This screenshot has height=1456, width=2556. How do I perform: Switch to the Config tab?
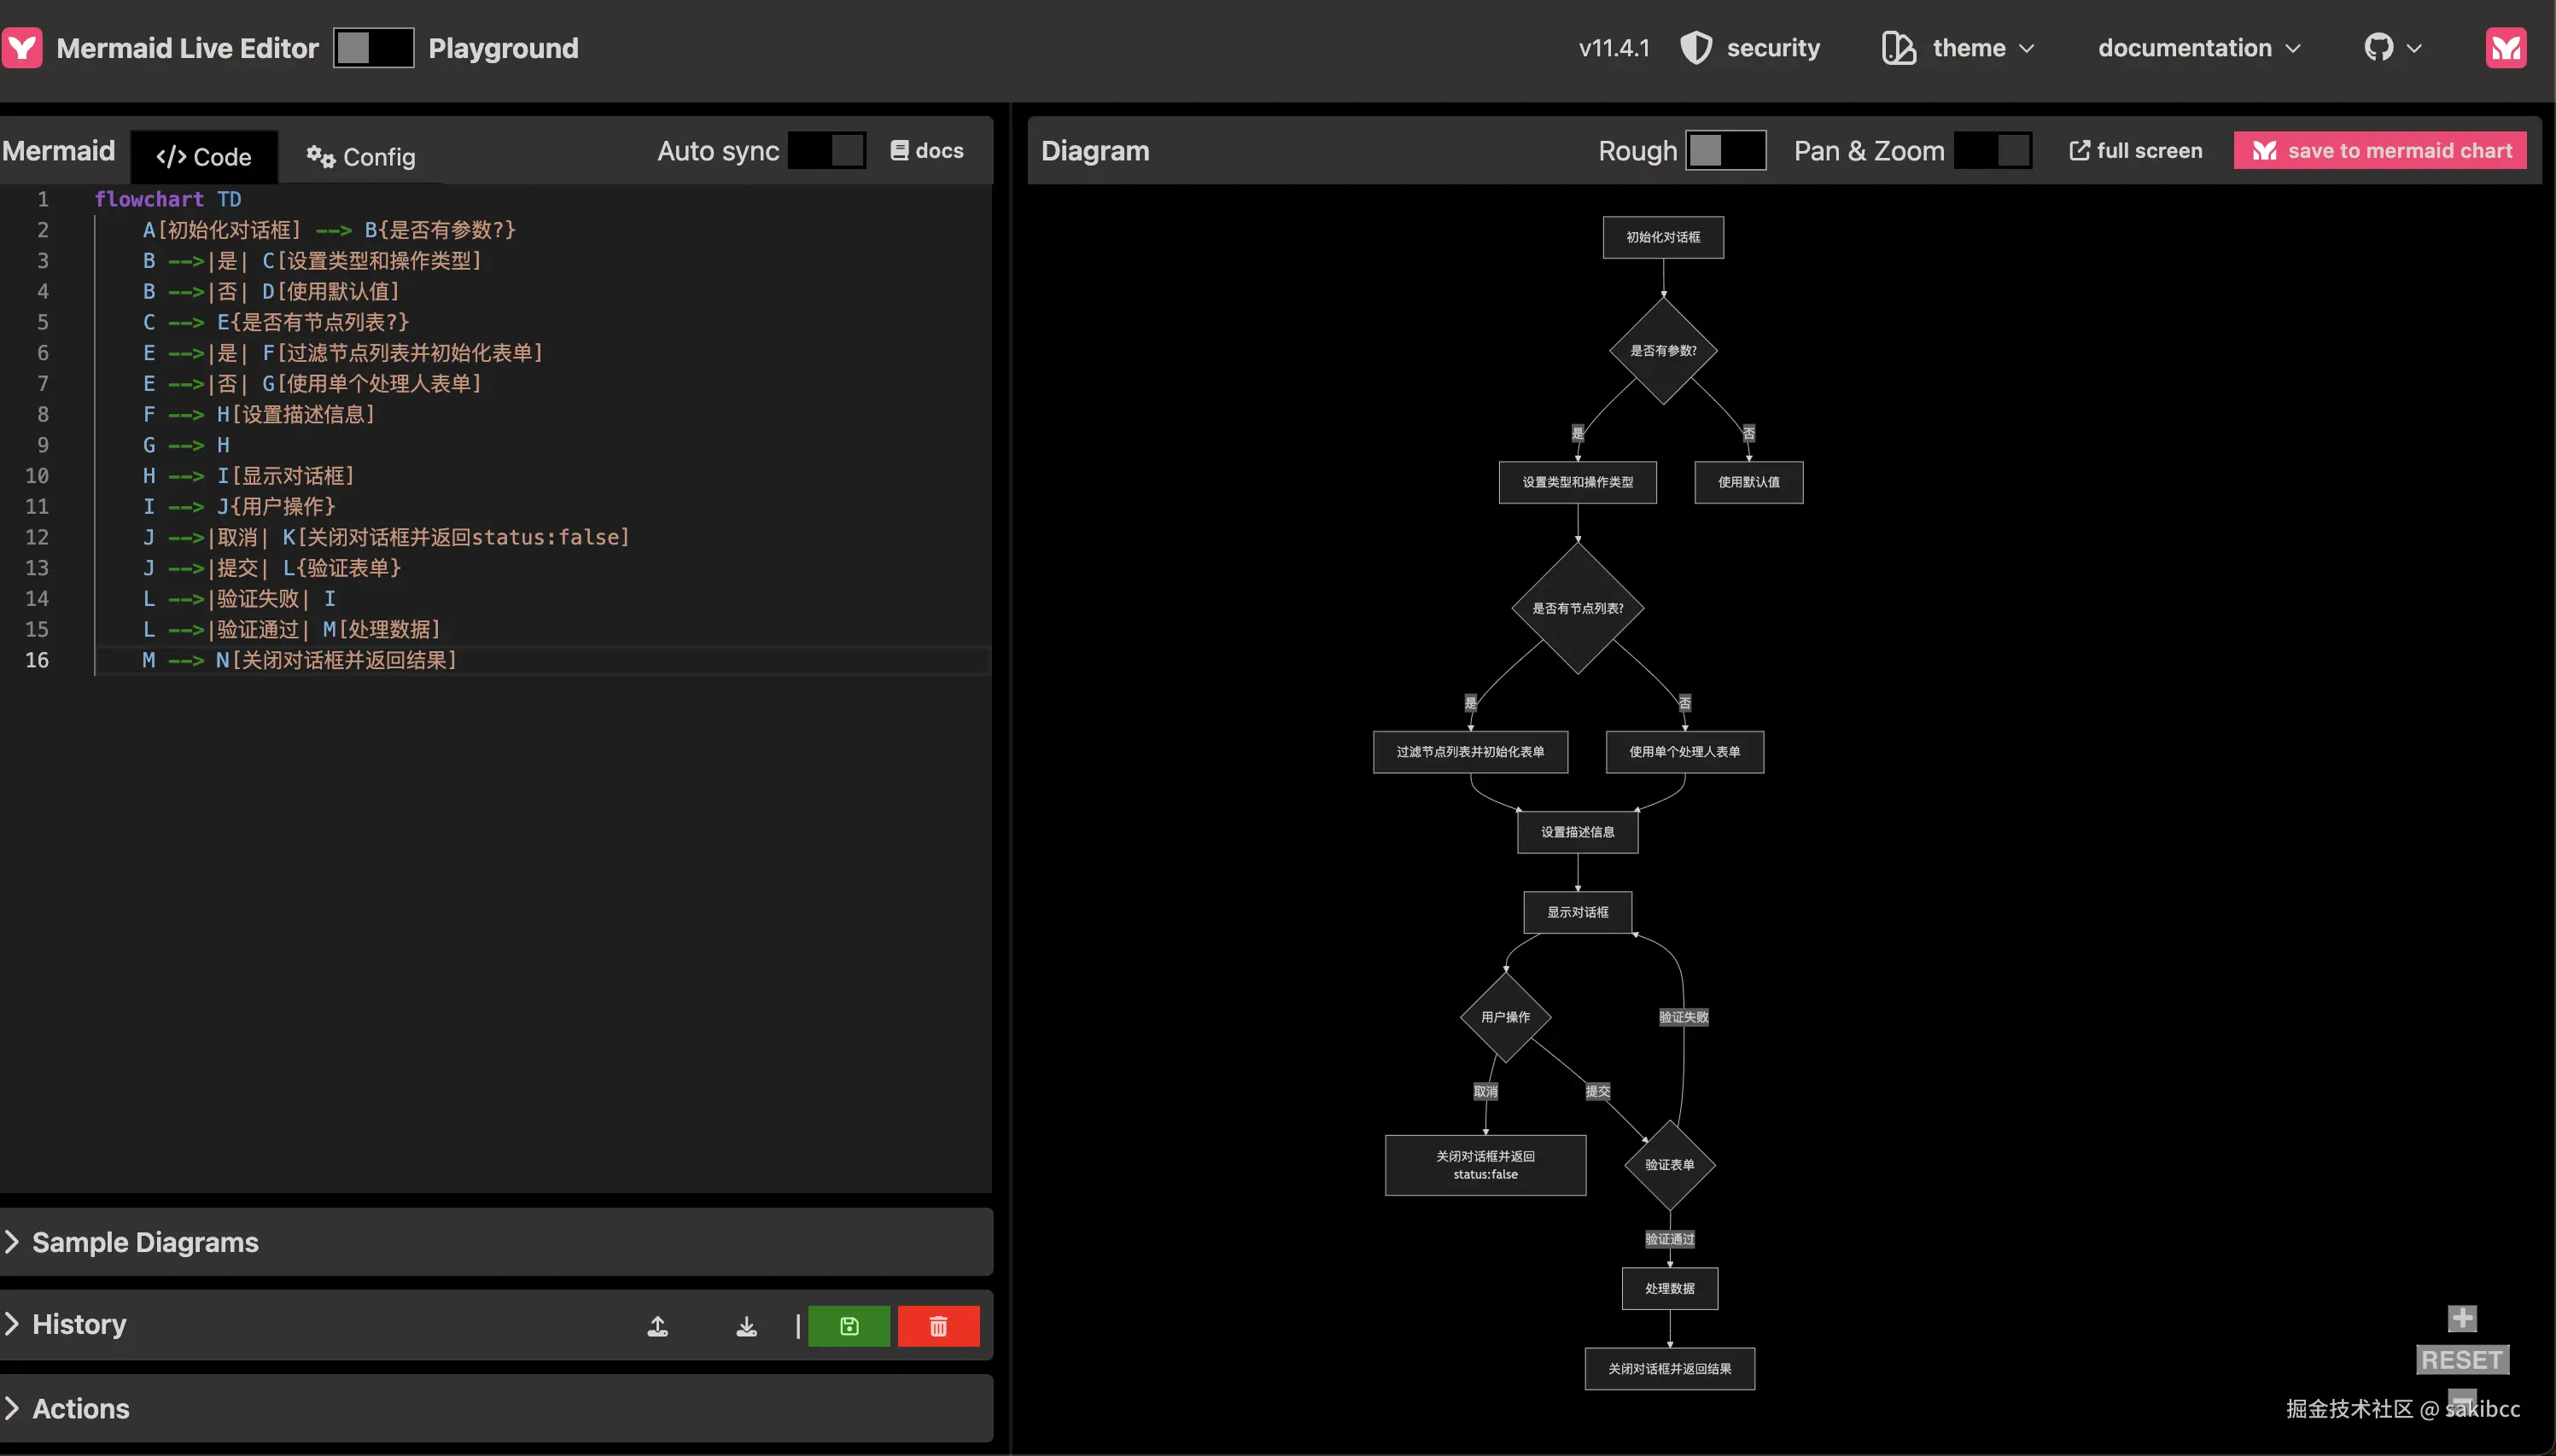pyautogui.click(x=360, y=157)
